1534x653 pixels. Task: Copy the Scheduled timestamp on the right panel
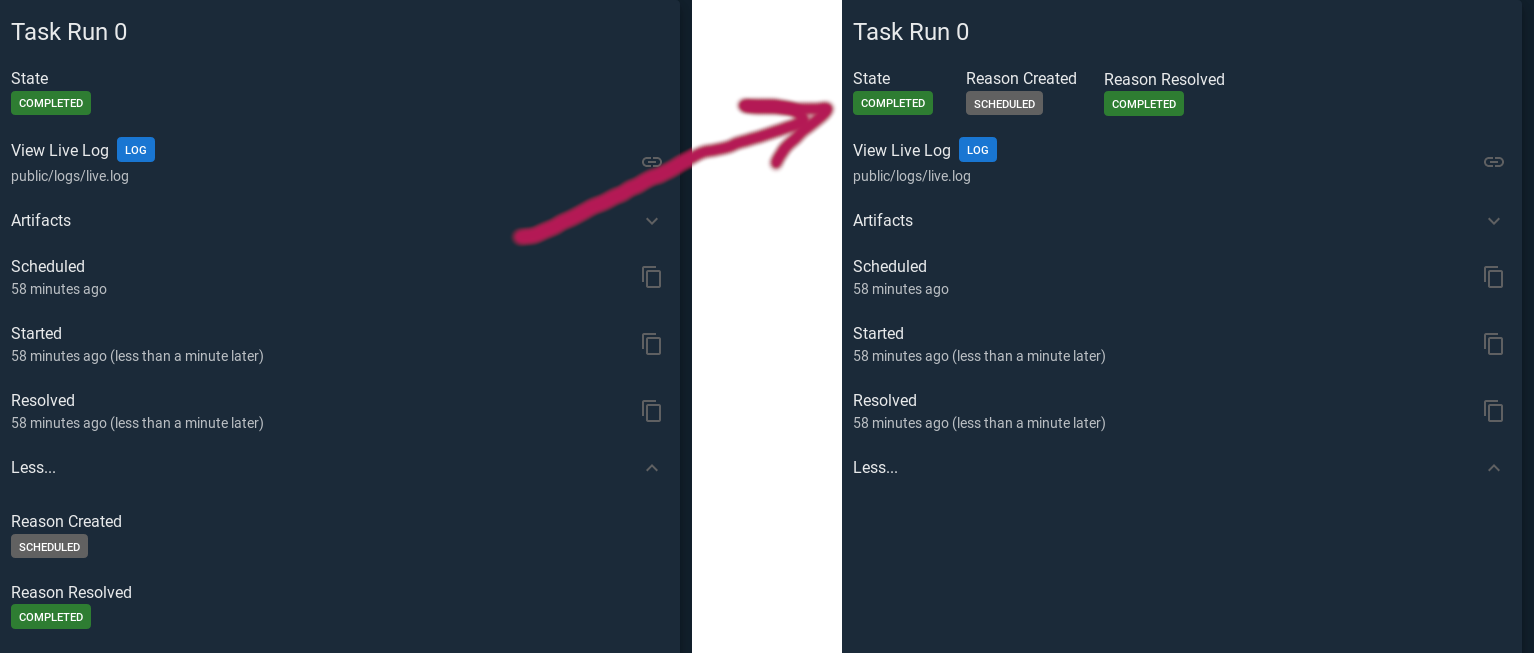[x=1493, y=277]
